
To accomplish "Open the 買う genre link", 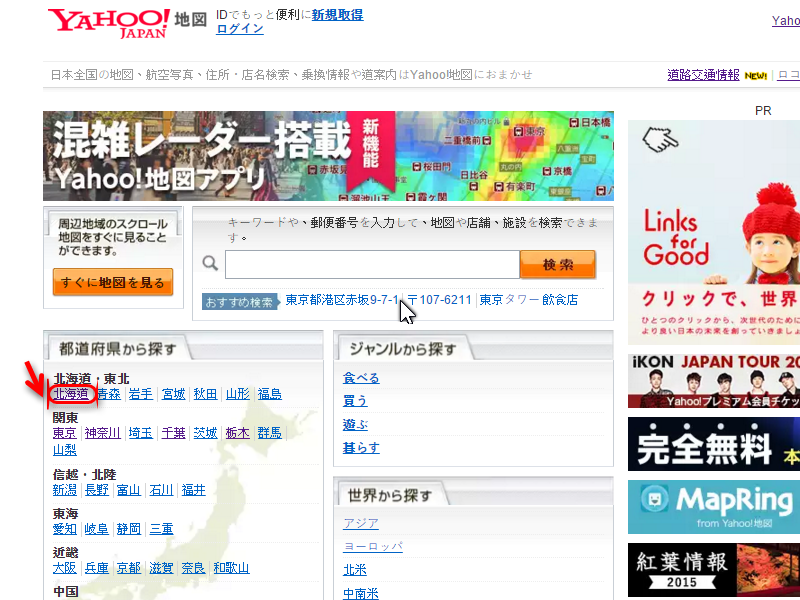I will click(x=355, y=401).
